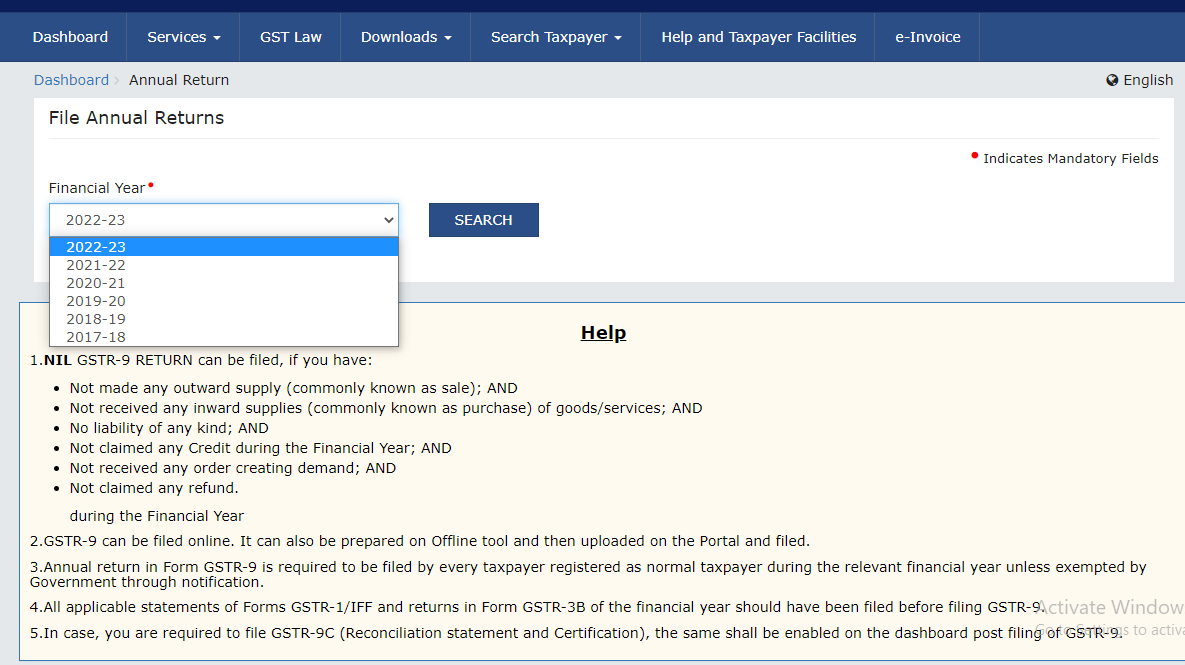This screenshot has height=665, width=1185.
Task: Click the Dashboard breadcrumb link
Action: (x=71, y=80)
